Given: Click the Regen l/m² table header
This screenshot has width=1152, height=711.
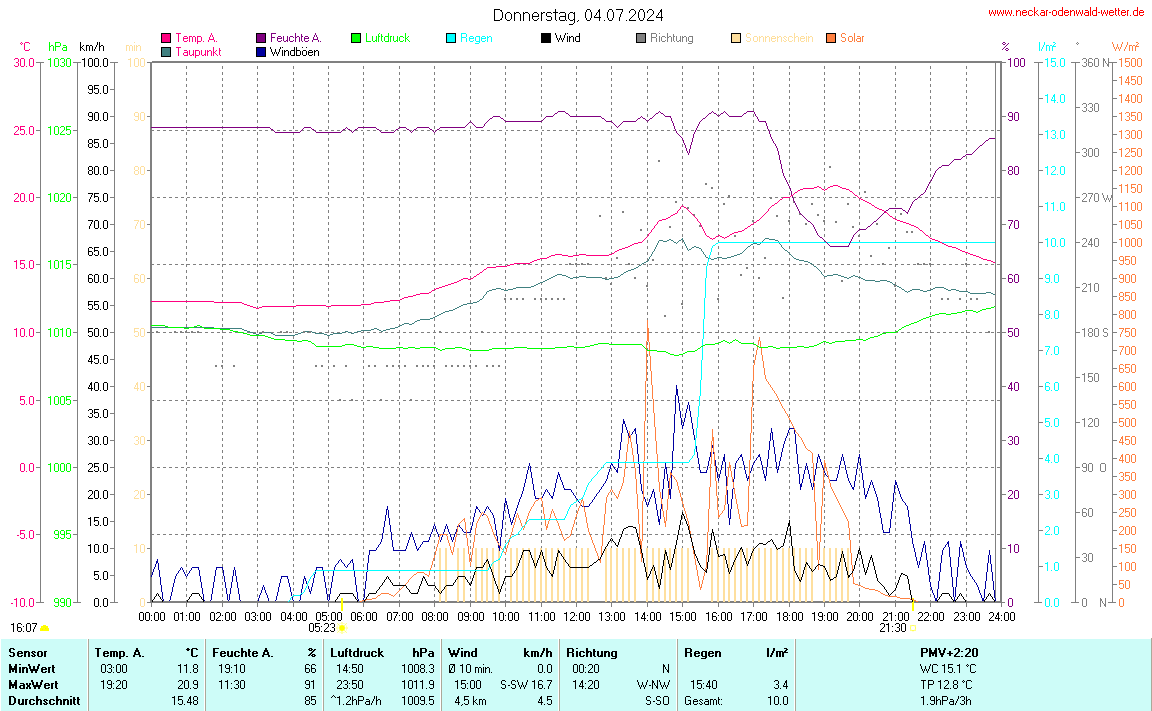Looking at the screenshot, I should point(735,652).
